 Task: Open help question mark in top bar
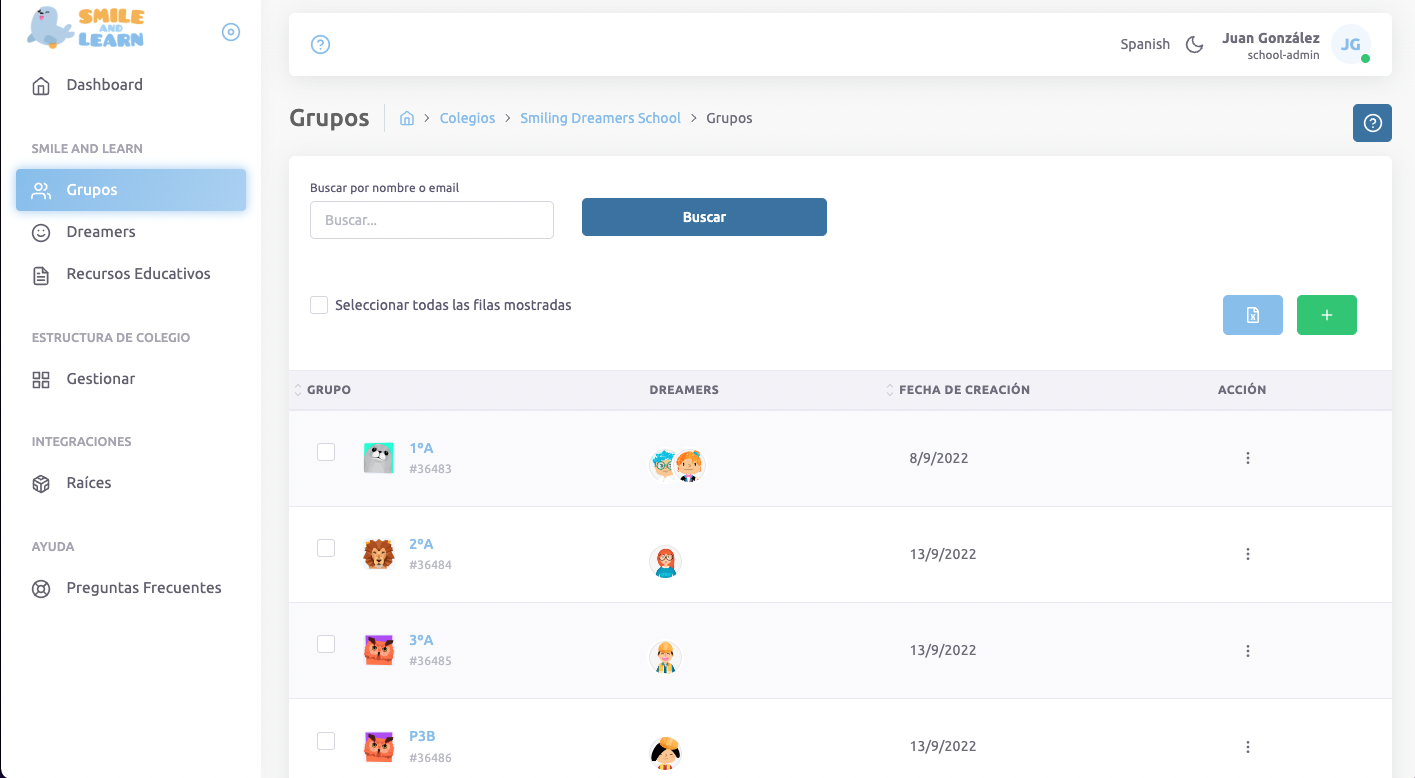tap(320, 44)
